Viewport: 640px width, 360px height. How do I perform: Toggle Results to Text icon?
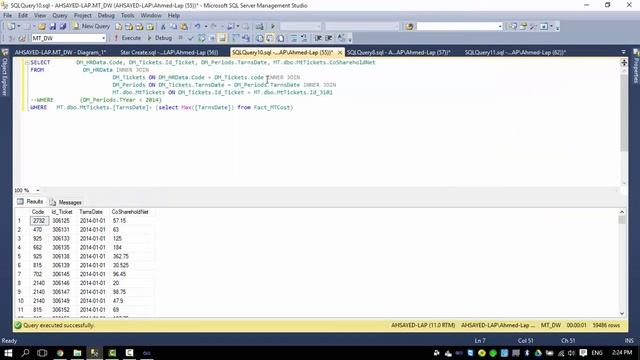[260, 38]
